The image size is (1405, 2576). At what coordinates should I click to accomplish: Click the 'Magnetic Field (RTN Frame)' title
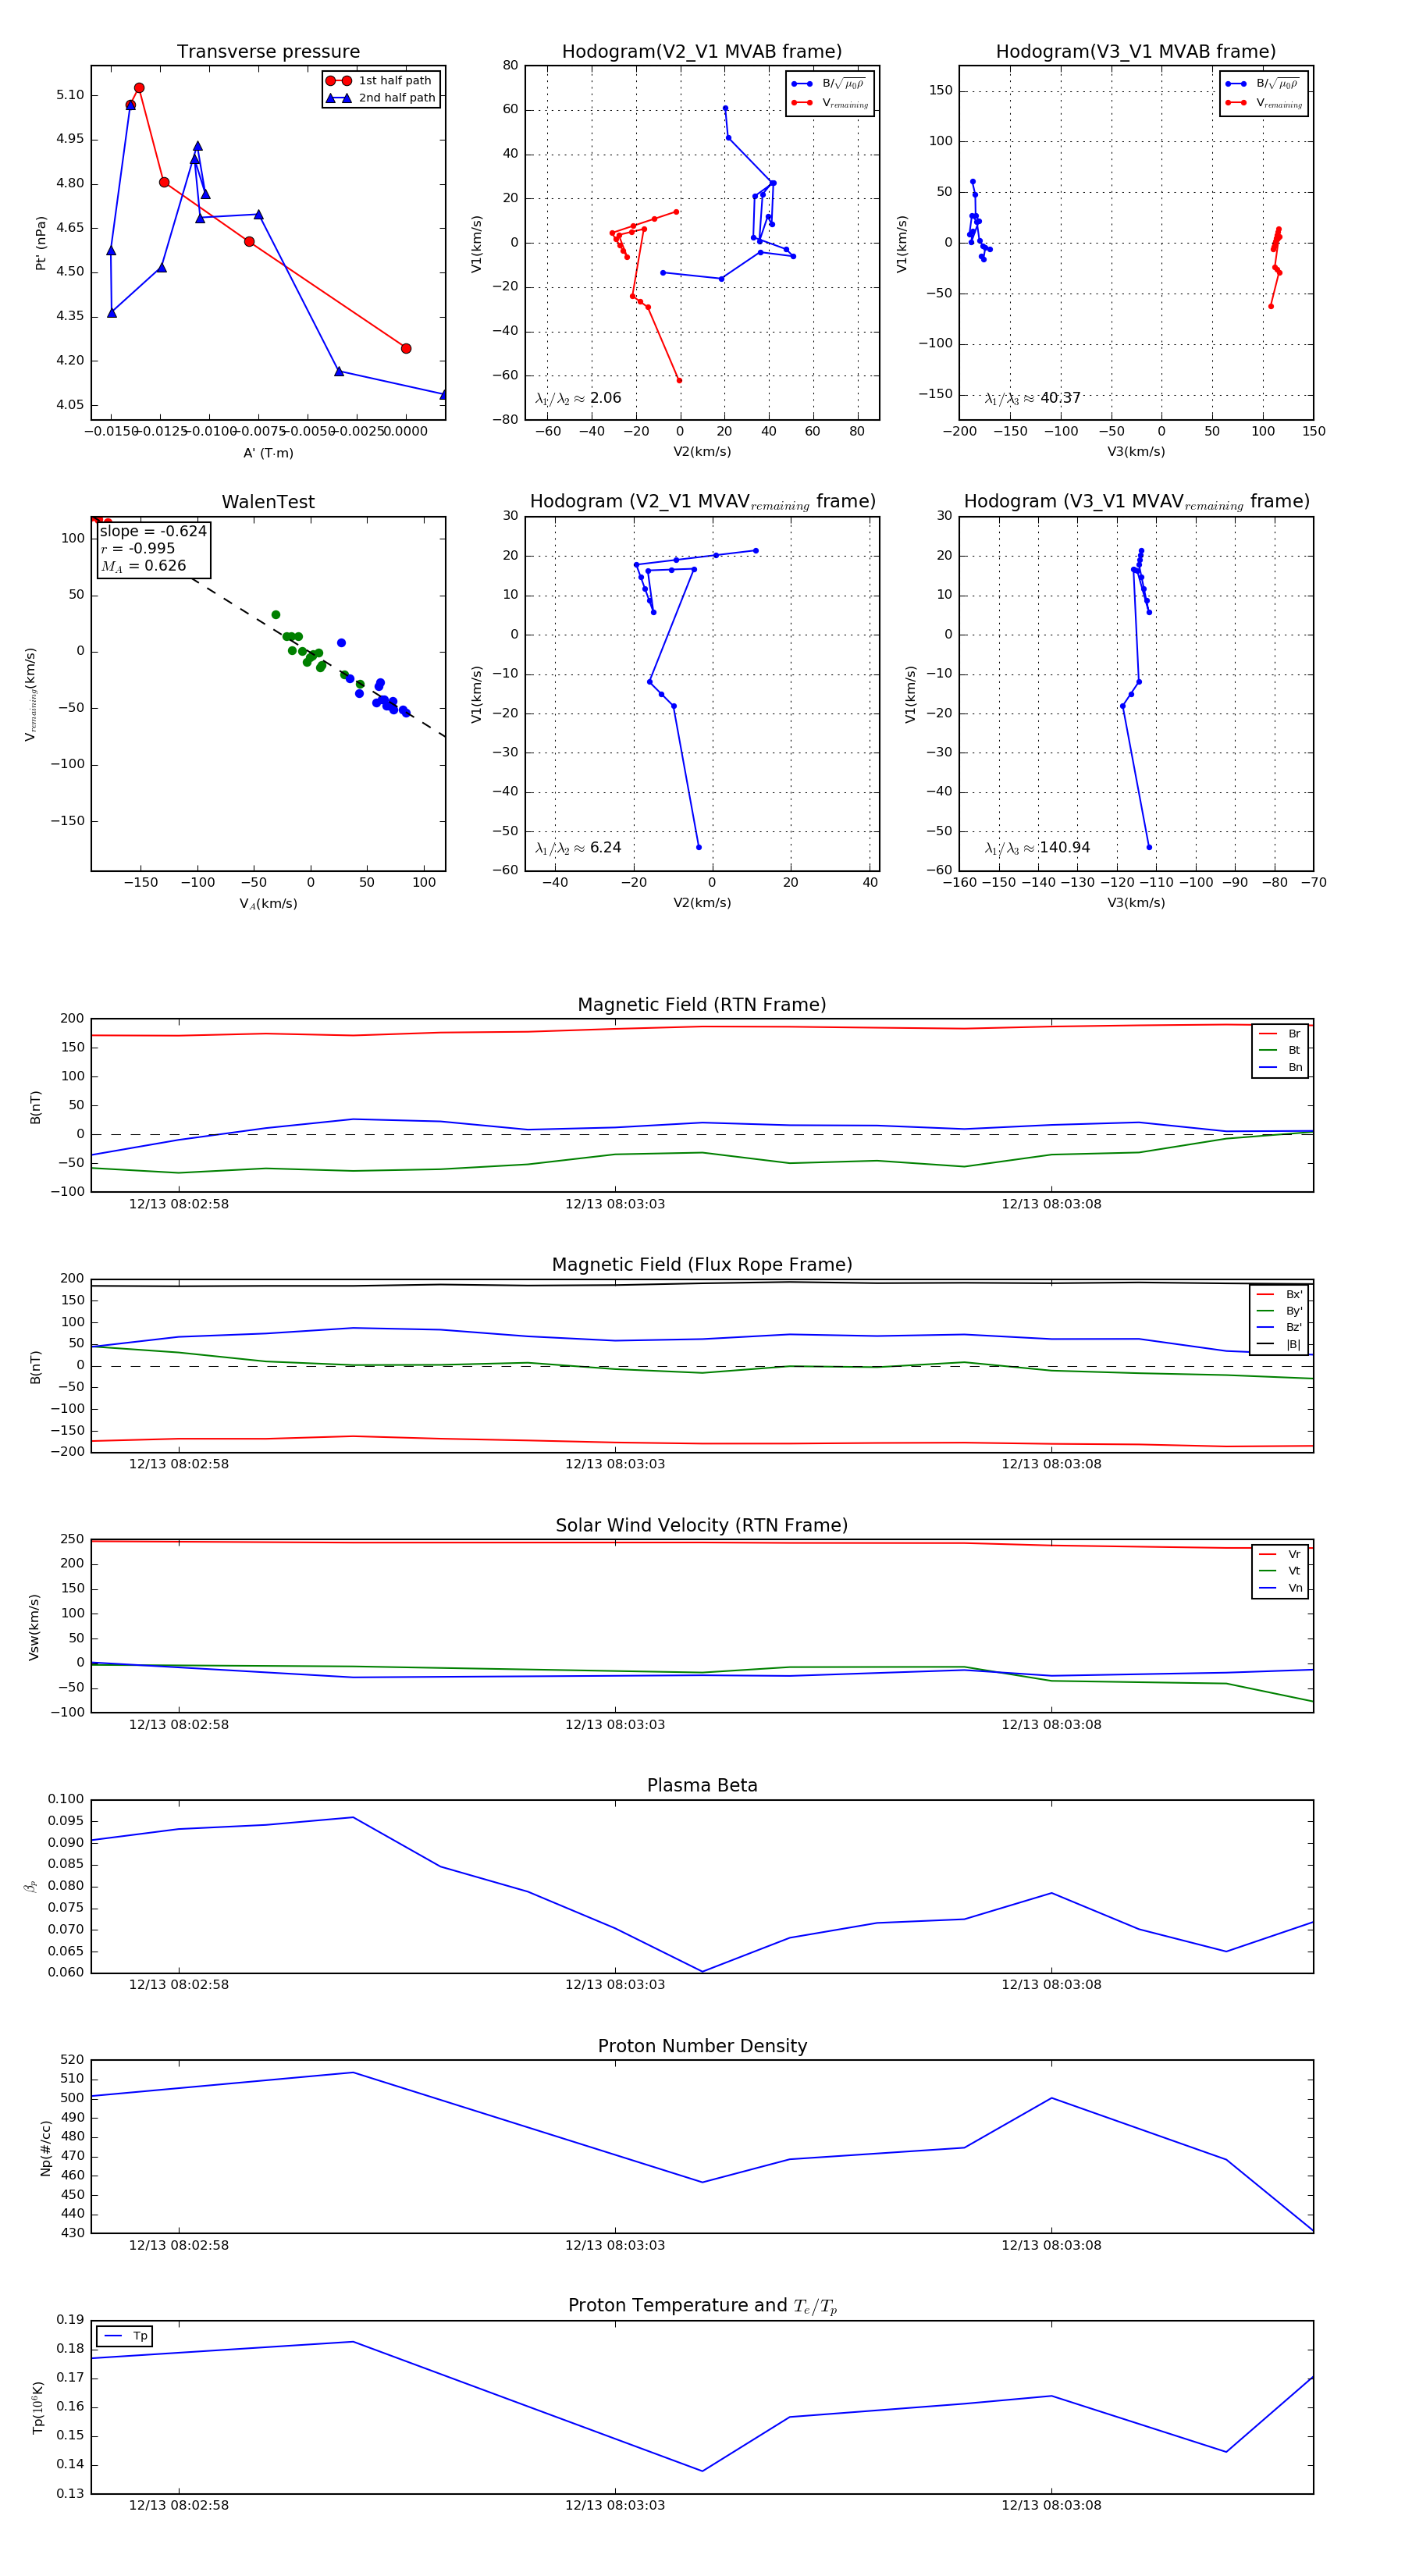[702, 1005]
